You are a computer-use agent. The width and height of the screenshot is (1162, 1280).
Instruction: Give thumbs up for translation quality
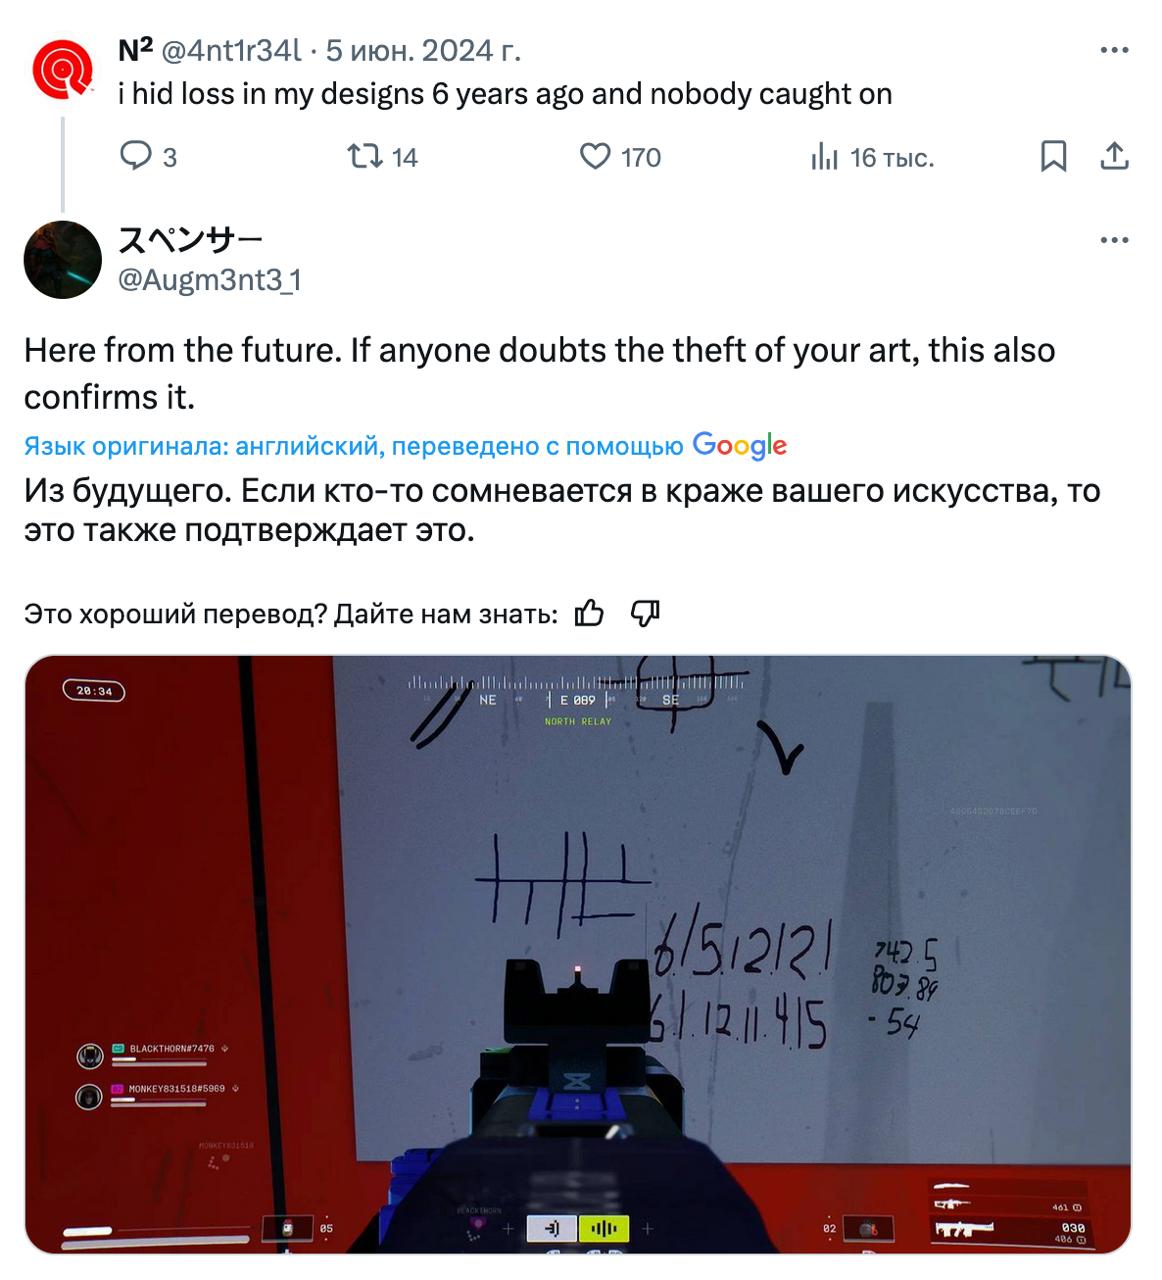[589, 613]
